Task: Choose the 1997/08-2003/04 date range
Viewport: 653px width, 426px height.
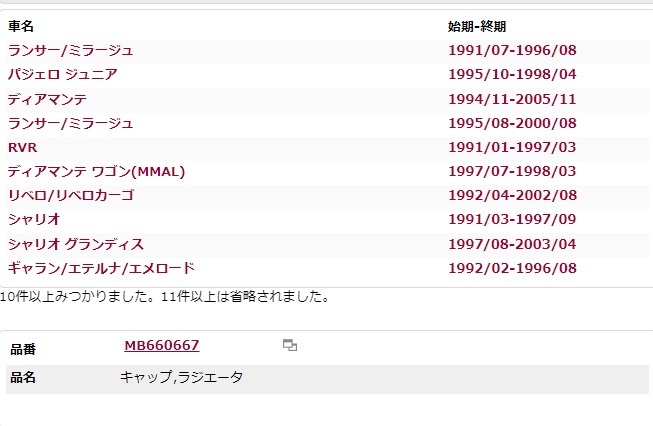Action: 513,244
